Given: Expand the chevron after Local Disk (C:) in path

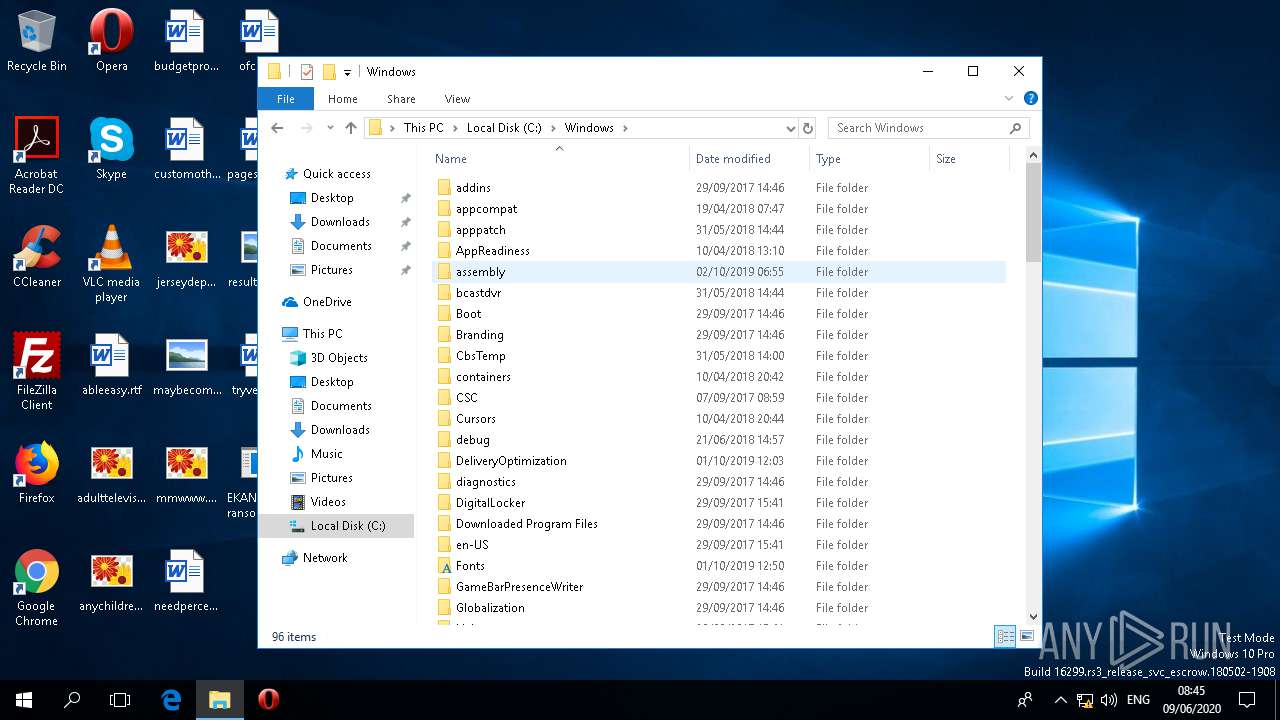Looking at the screenshot, I should (552, 128).
